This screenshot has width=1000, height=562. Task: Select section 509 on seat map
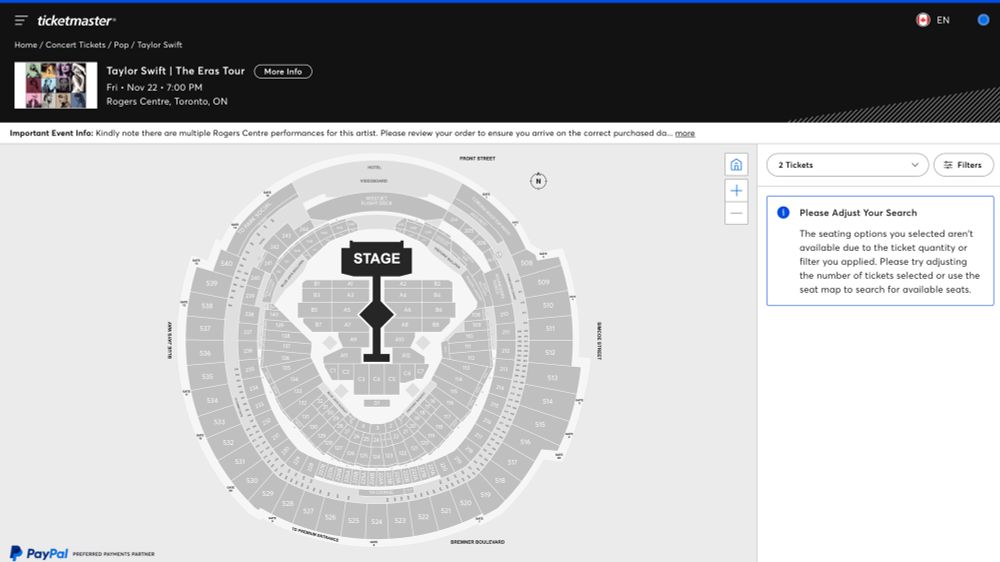tap(543, 282)
